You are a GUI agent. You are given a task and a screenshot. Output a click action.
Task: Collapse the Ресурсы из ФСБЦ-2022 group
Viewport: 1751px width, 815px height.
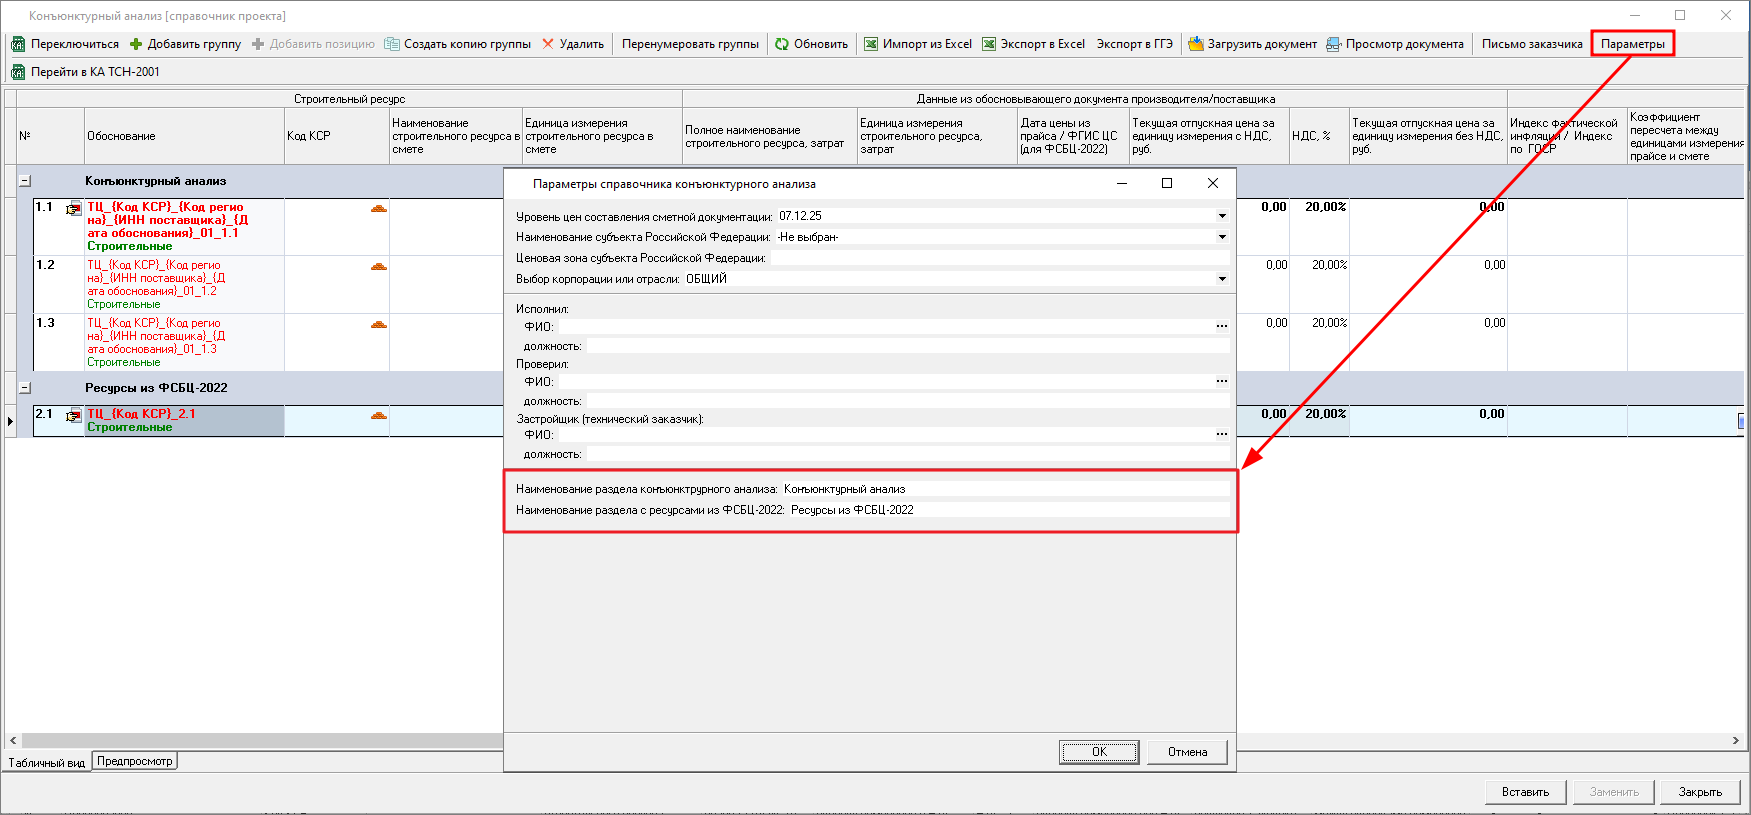(25, 388)
